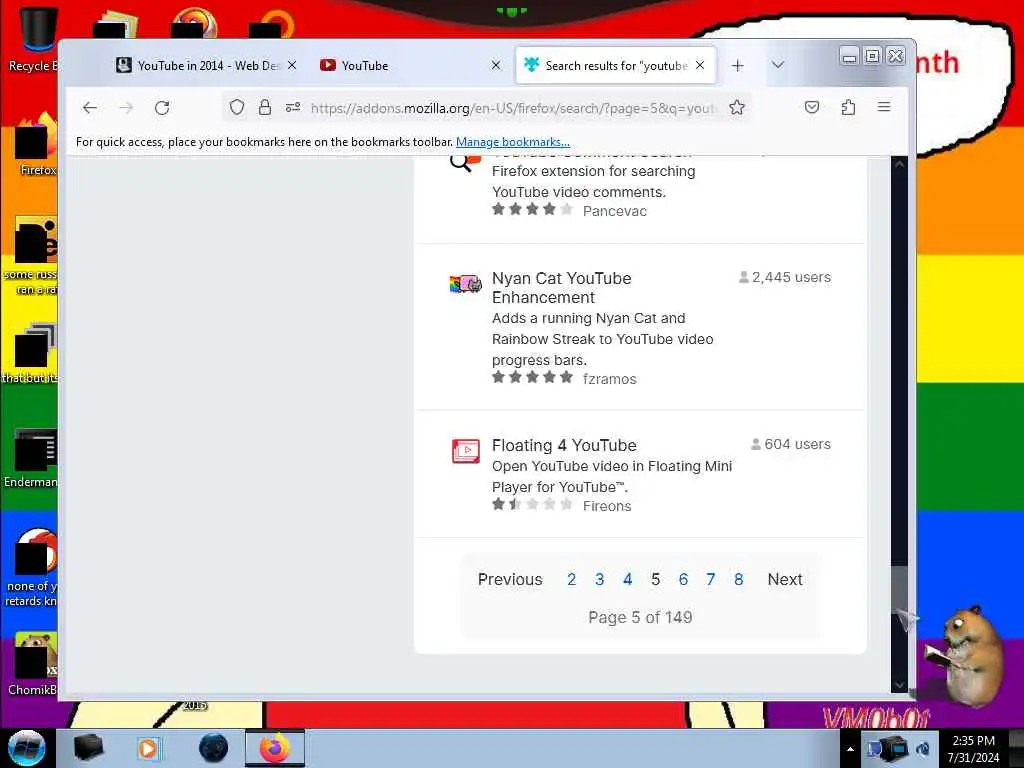The width and height of the screenshot is (1024, 768).
Task: Click the scrollbar down arrow
Action: pyautogui.click(x=899, y=685)
